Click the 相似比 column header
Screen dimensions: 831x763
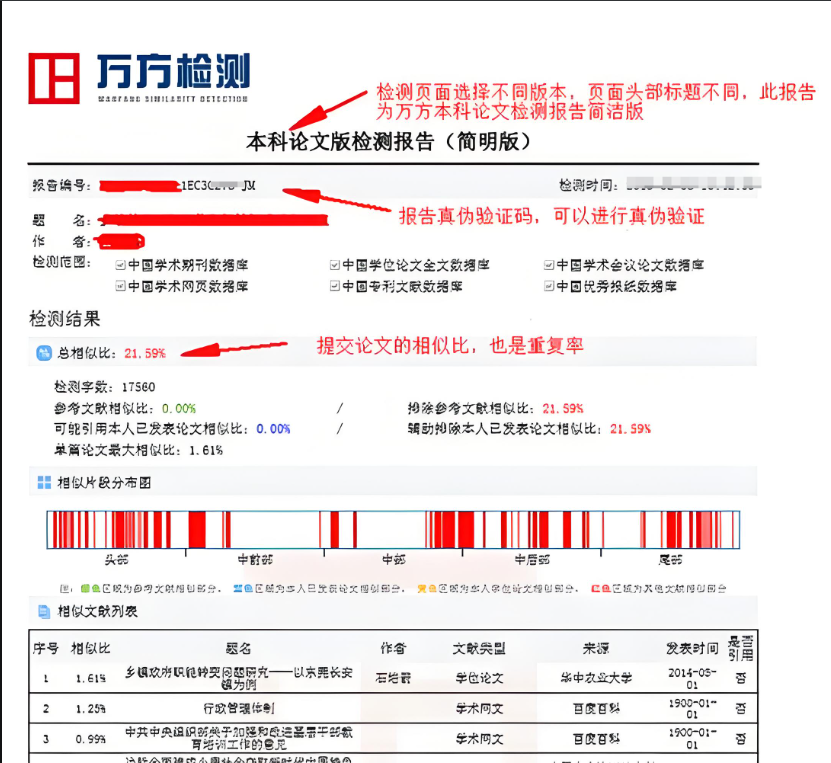[91, 648]
